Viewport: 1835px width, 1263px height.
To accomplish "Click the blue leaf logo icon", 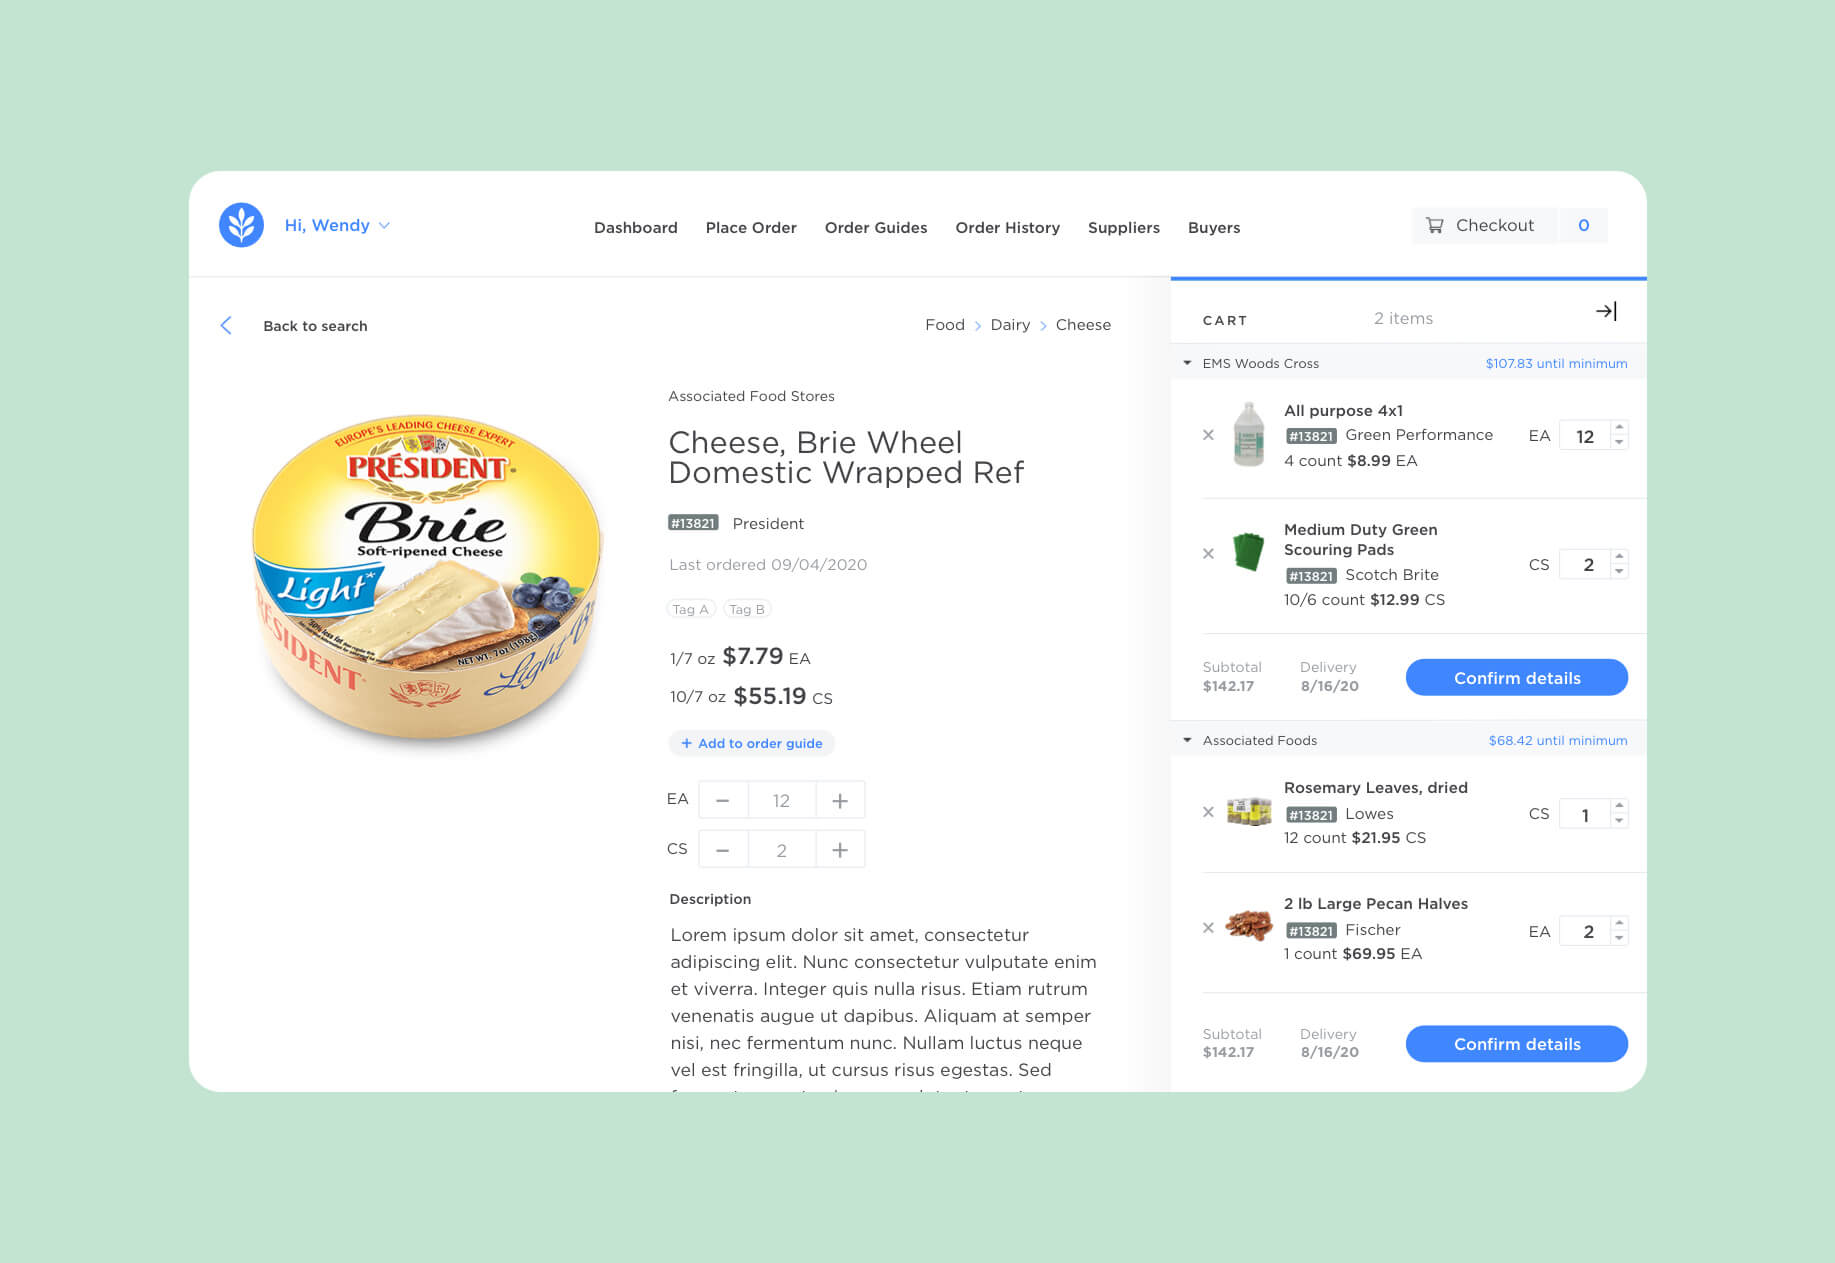I will coord(241,225).
